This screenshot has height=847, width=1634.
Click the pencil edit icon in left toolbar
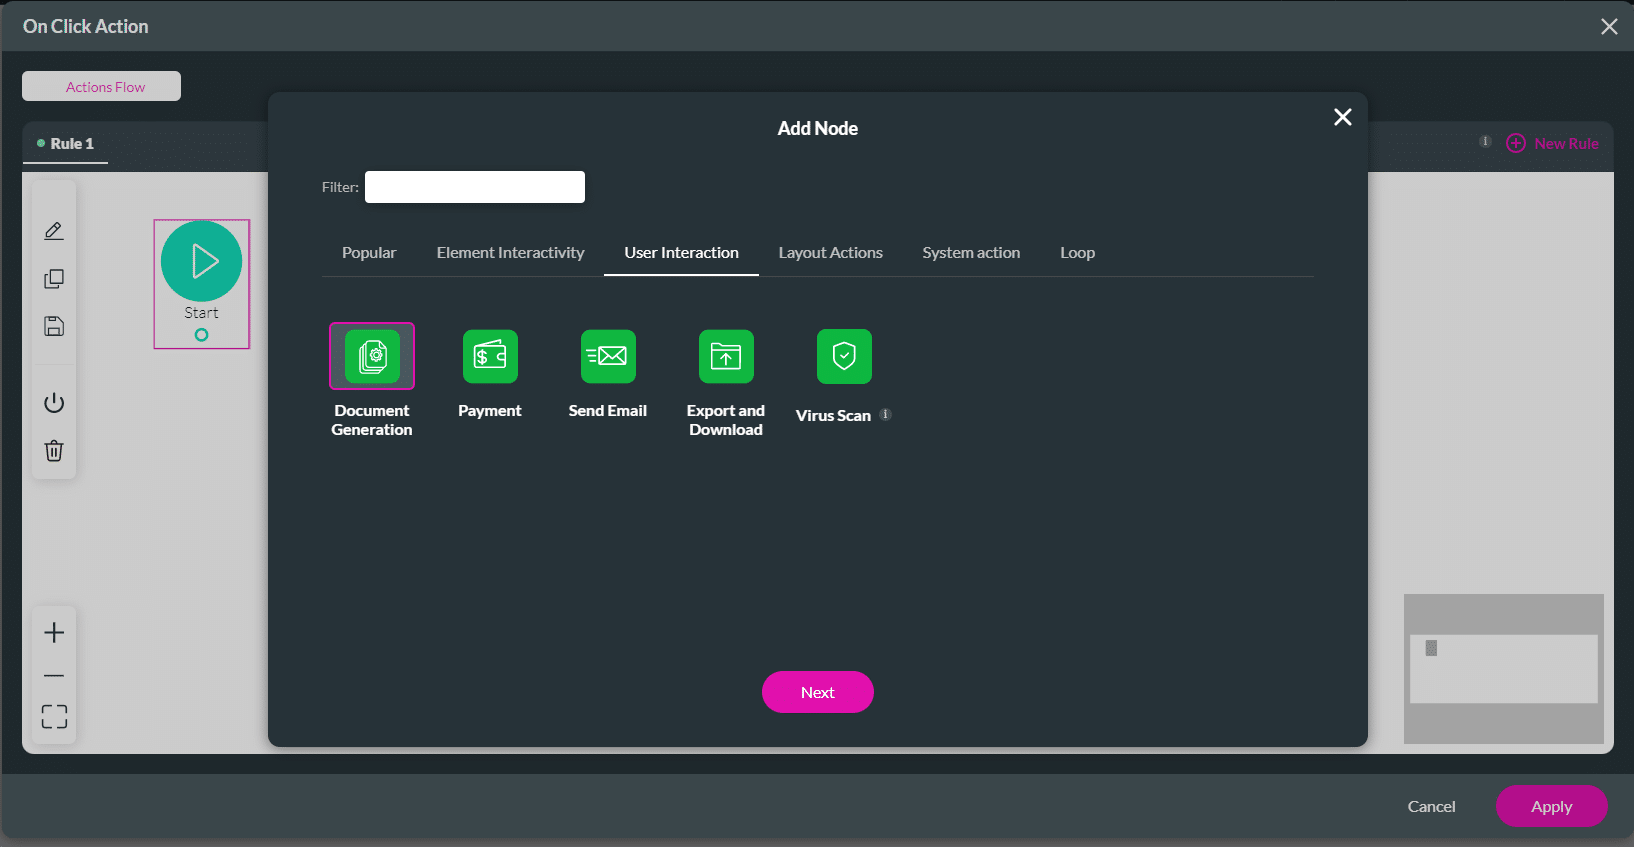pyautogui.click(x=54, y=231)
